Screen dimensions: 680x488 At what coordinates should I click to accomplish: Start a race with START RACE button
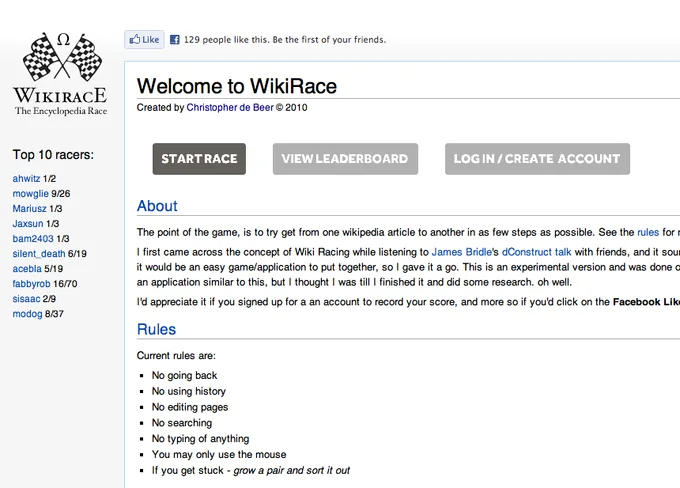click(199, 159)
